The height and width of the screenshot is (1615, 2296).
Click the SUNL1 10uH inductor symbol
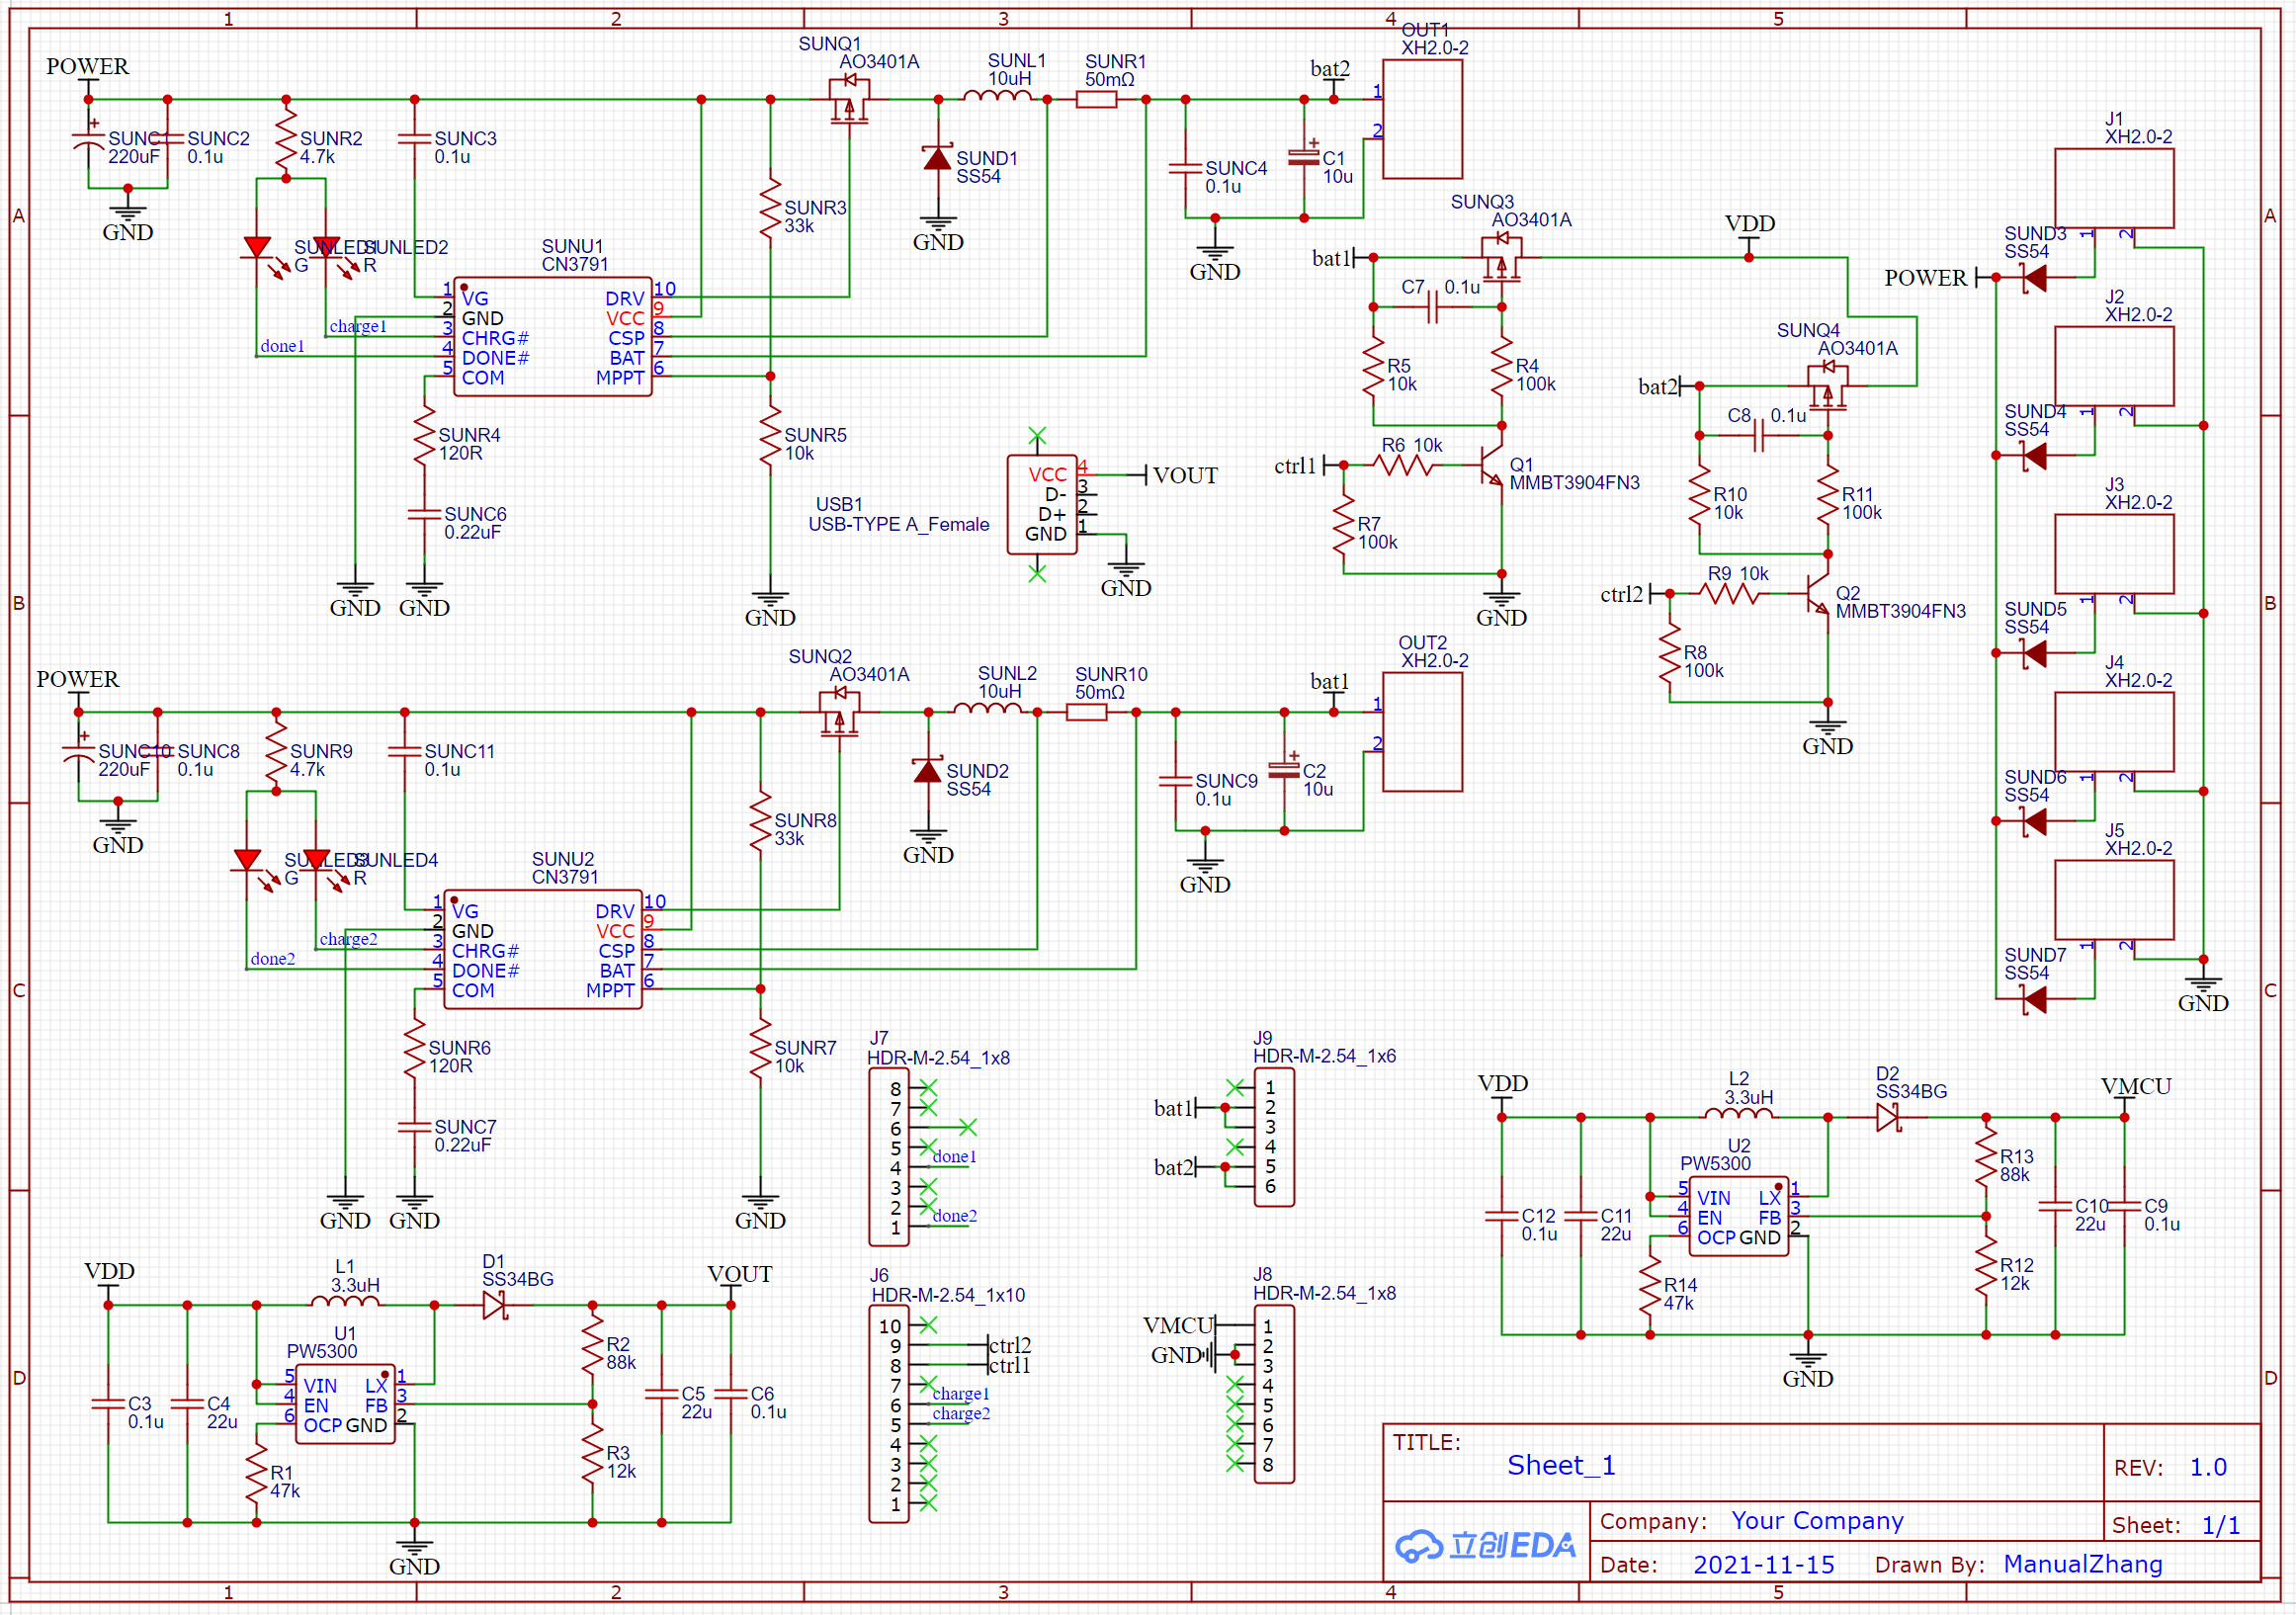tap(997, 97)
